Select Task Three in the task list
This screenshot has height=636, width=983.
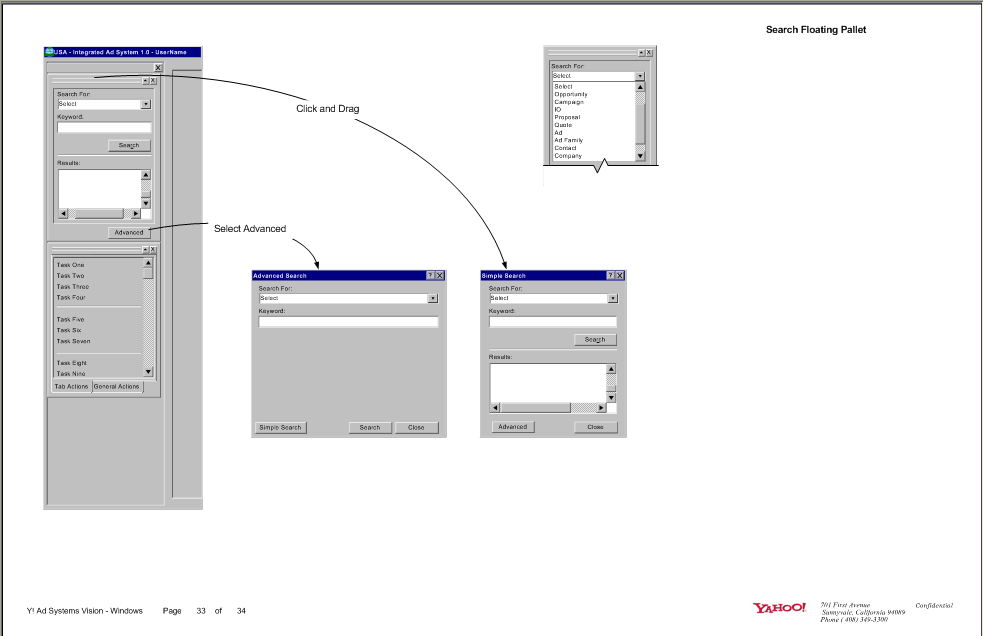pos(73,287)
